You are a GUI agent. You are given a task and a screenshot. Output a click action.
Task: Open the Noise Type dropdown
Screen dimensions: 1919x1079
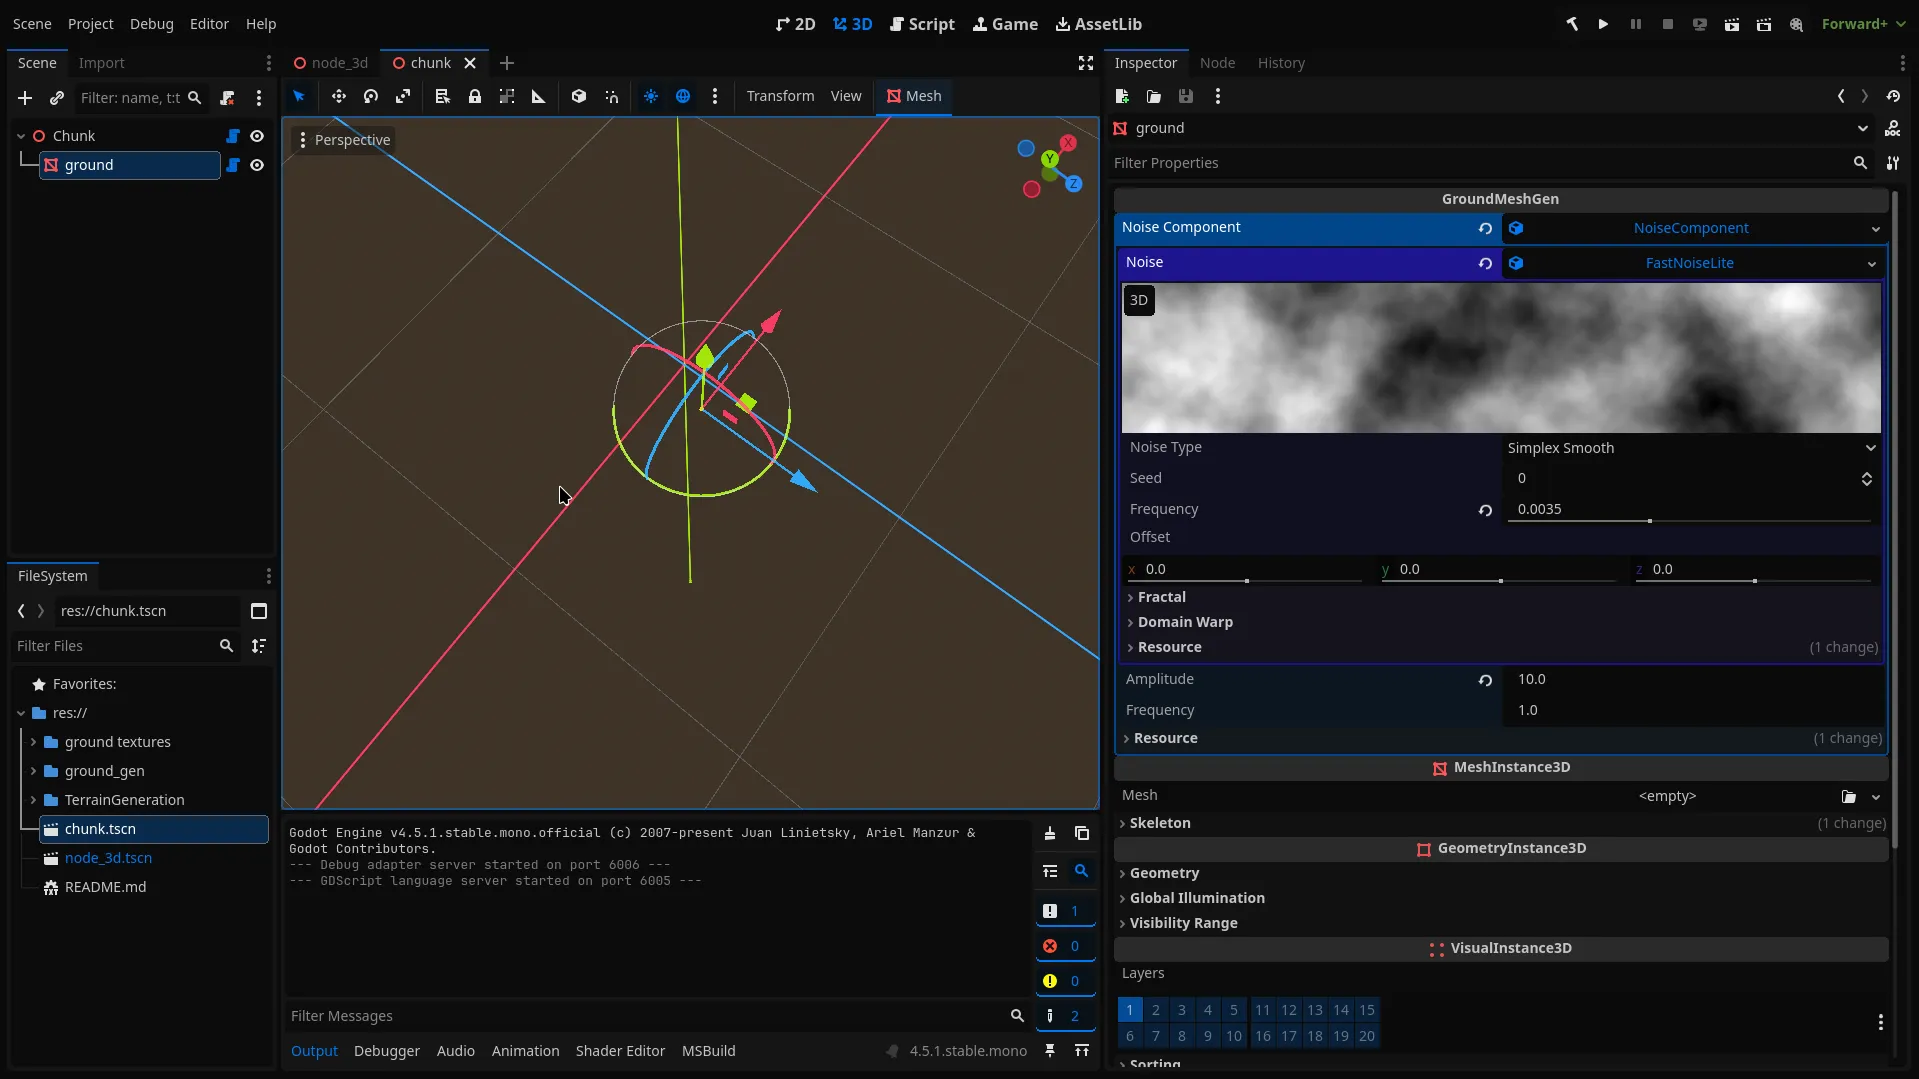point(1691,448)
